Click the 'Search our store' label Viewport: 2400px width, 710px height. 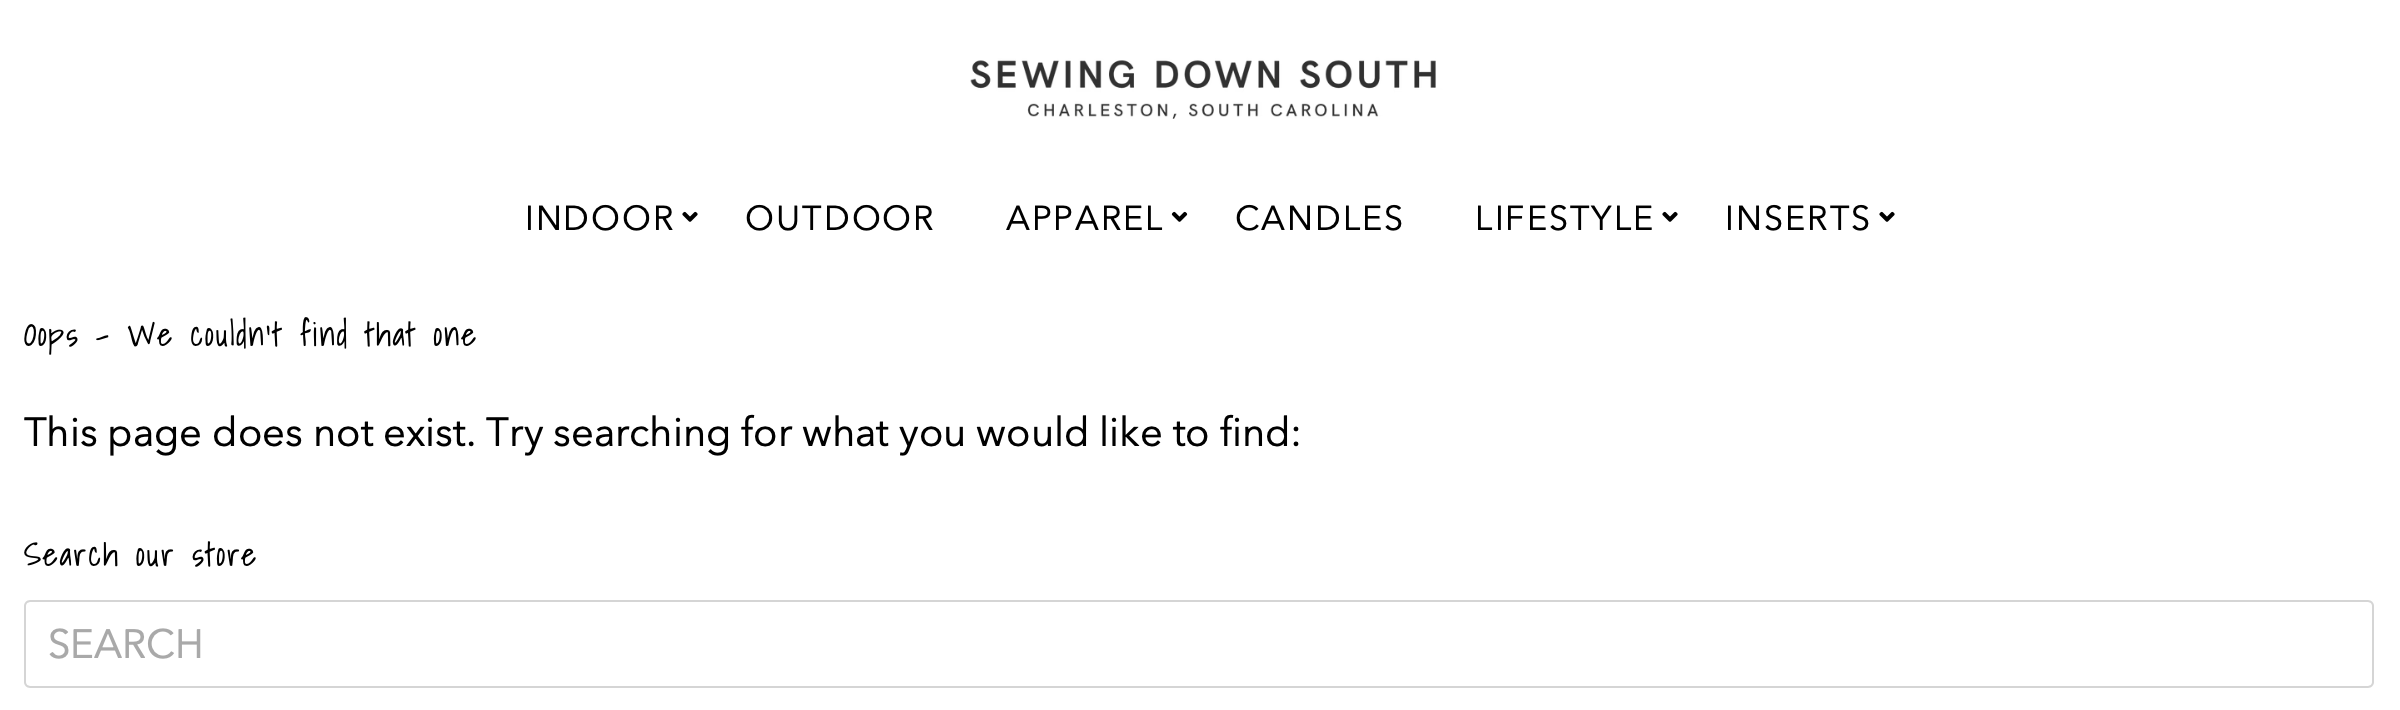[x=140, y=555]
